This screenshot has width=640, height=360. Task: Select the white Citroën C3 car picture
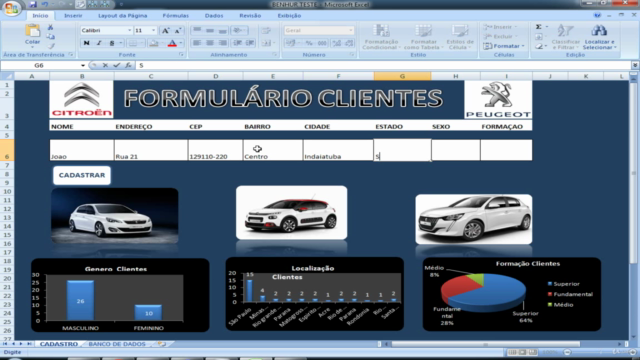(x=291, y=213)
